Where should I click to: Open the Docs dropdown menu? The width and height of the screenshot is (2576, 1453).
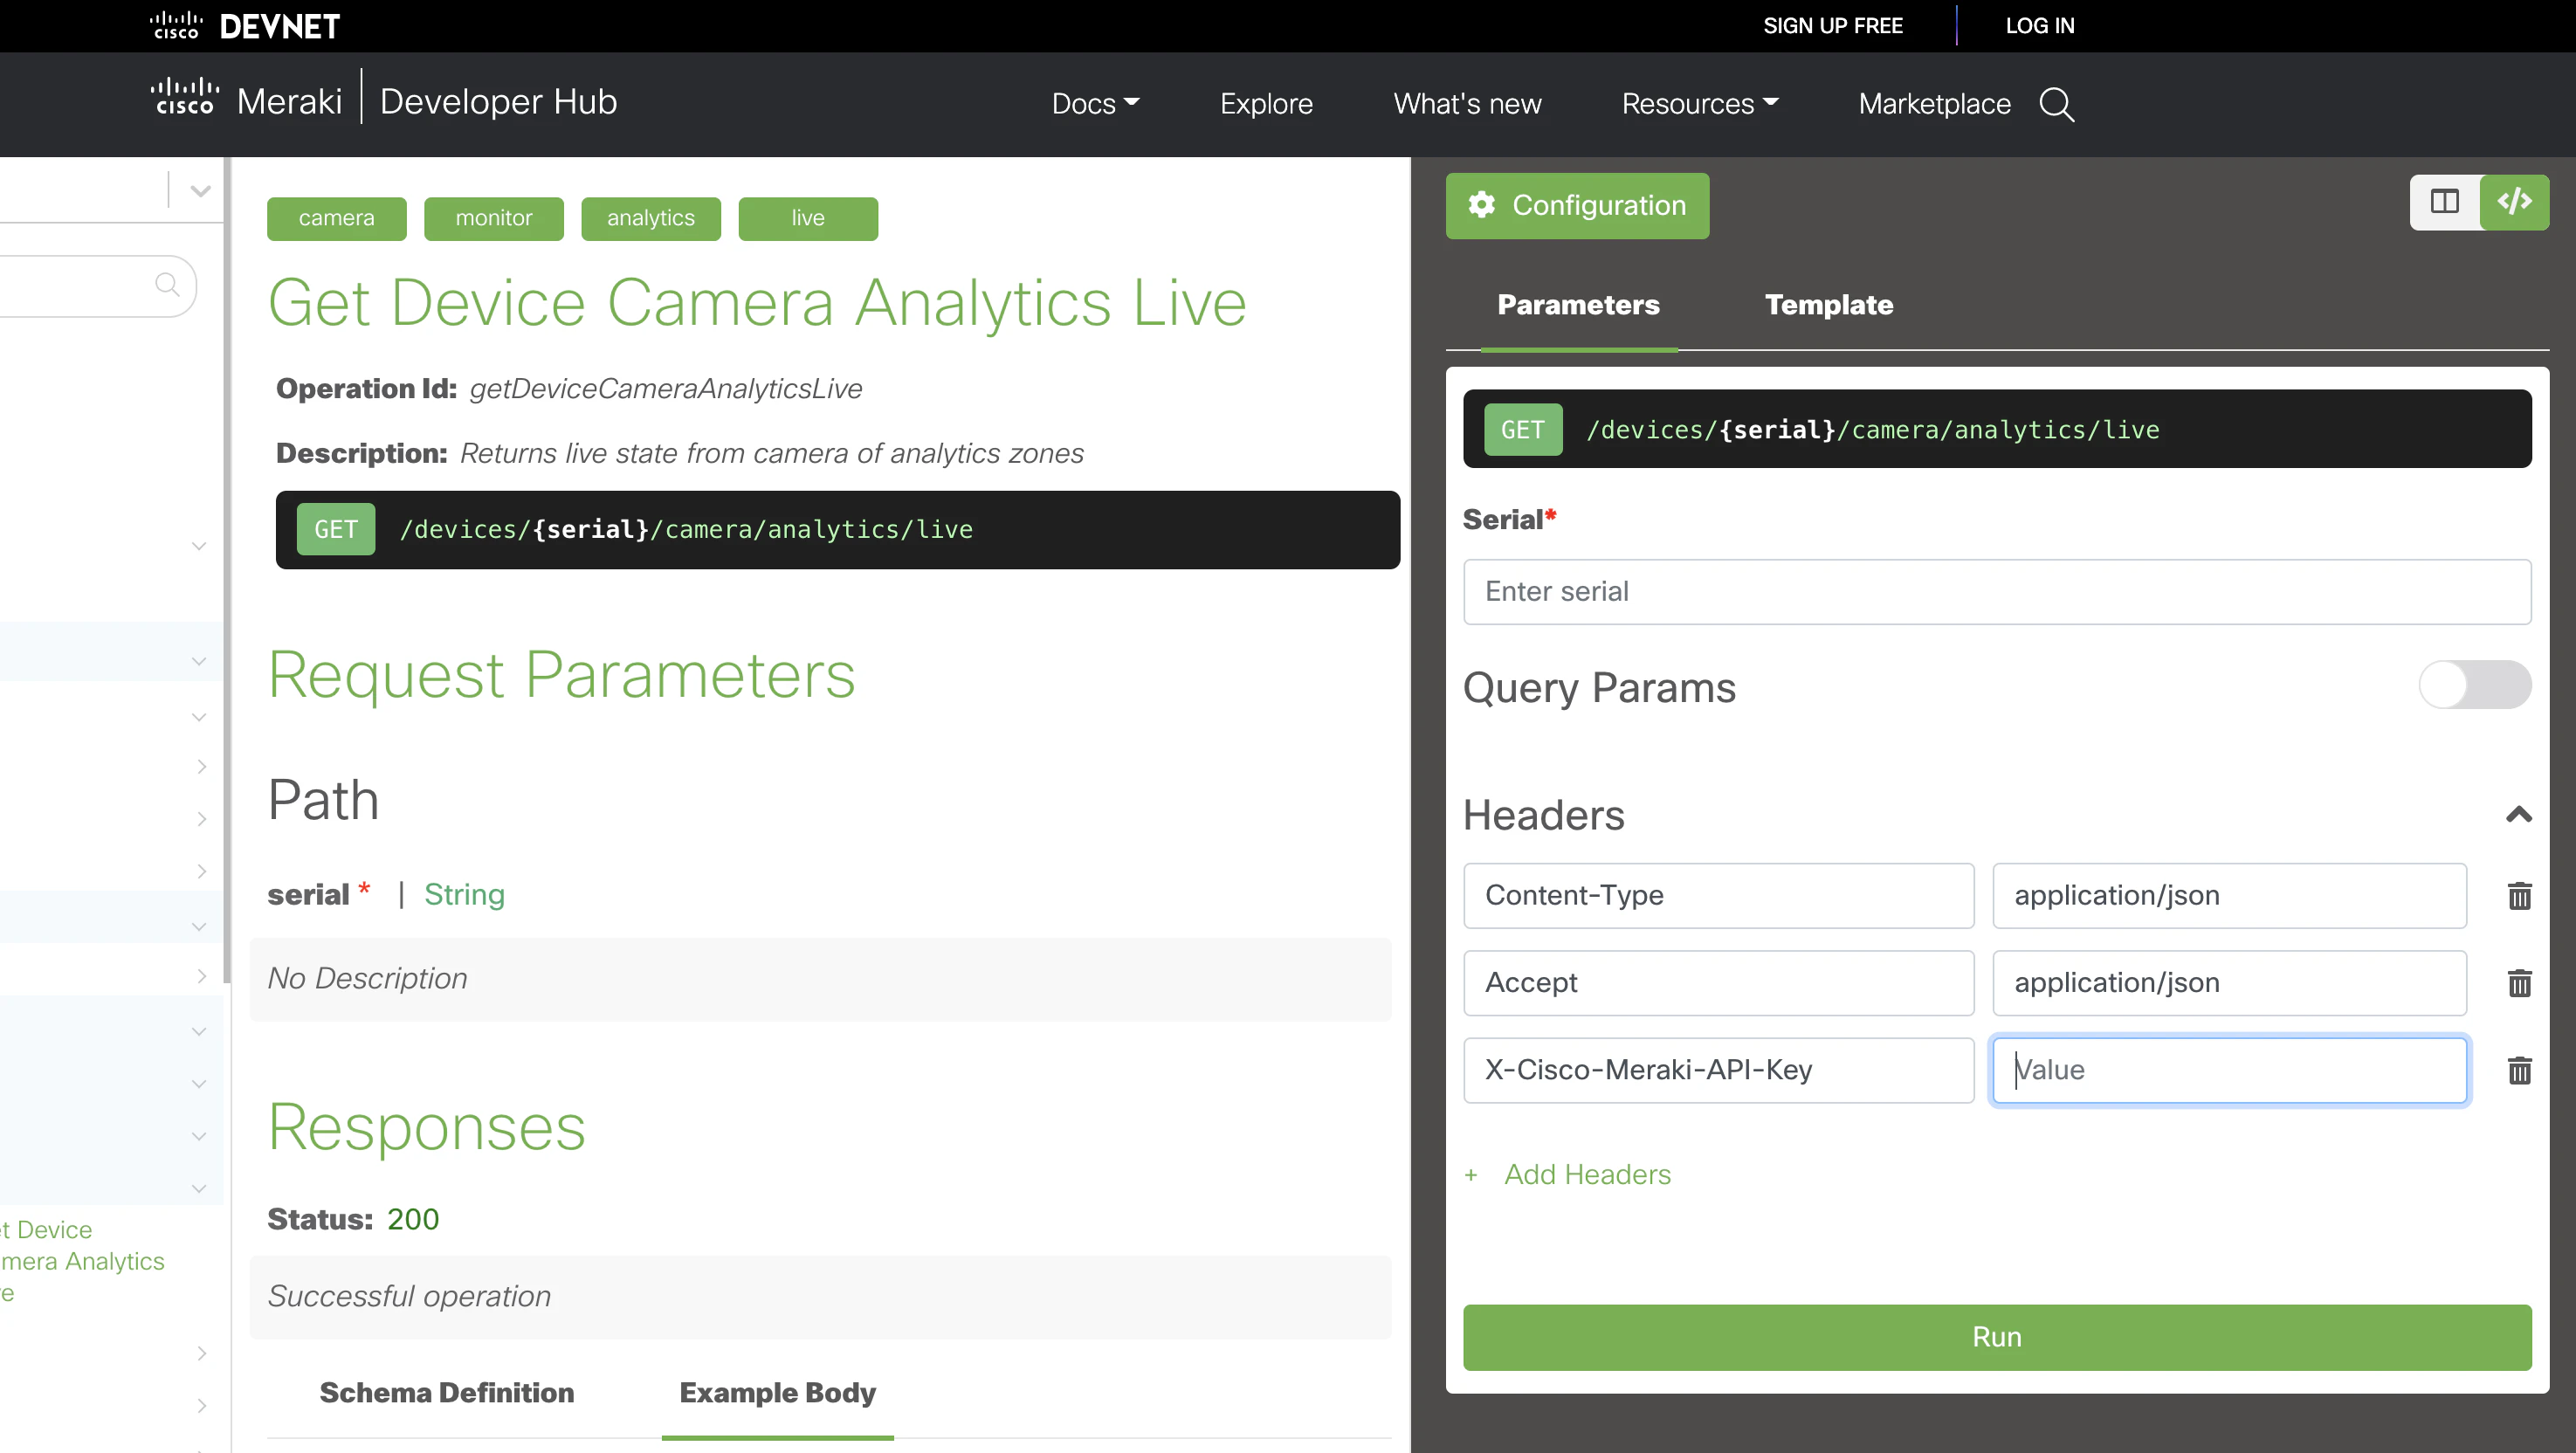(x=1095, y=104)
